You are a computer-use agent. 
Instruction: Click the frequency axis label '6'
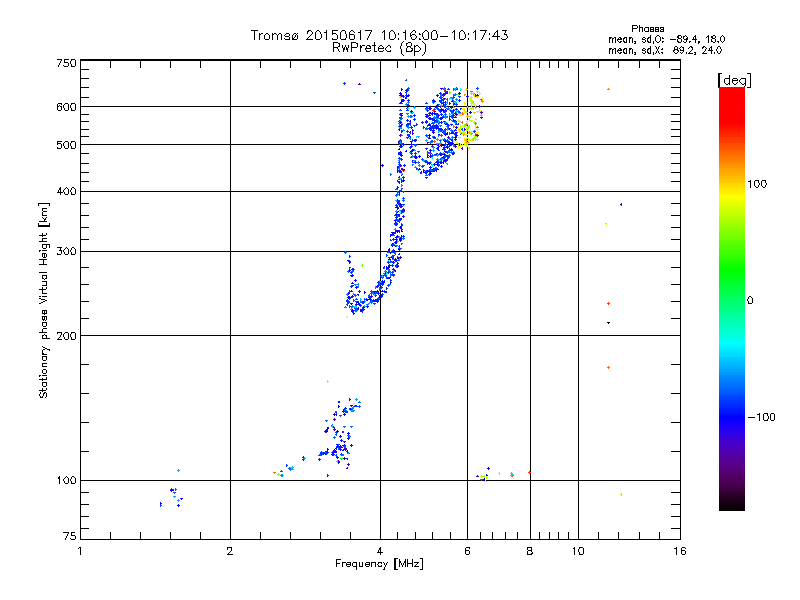pos(467,551)
